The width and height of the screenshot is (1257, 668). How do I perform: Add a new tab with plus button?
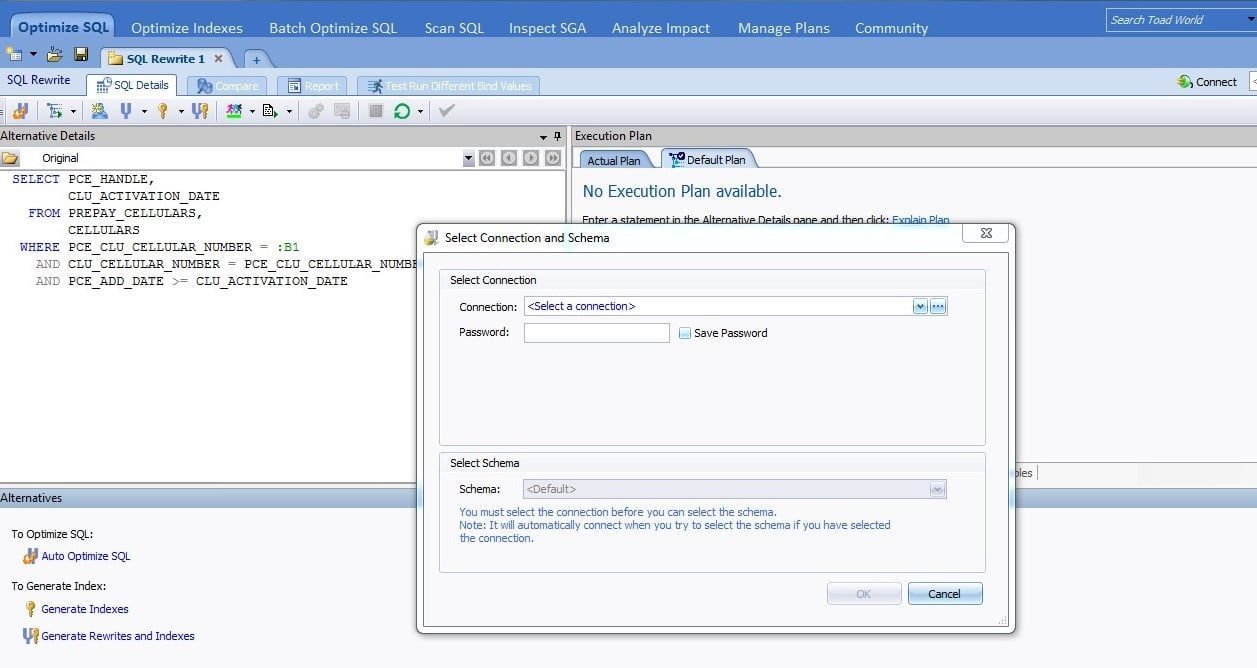point(256,59)
